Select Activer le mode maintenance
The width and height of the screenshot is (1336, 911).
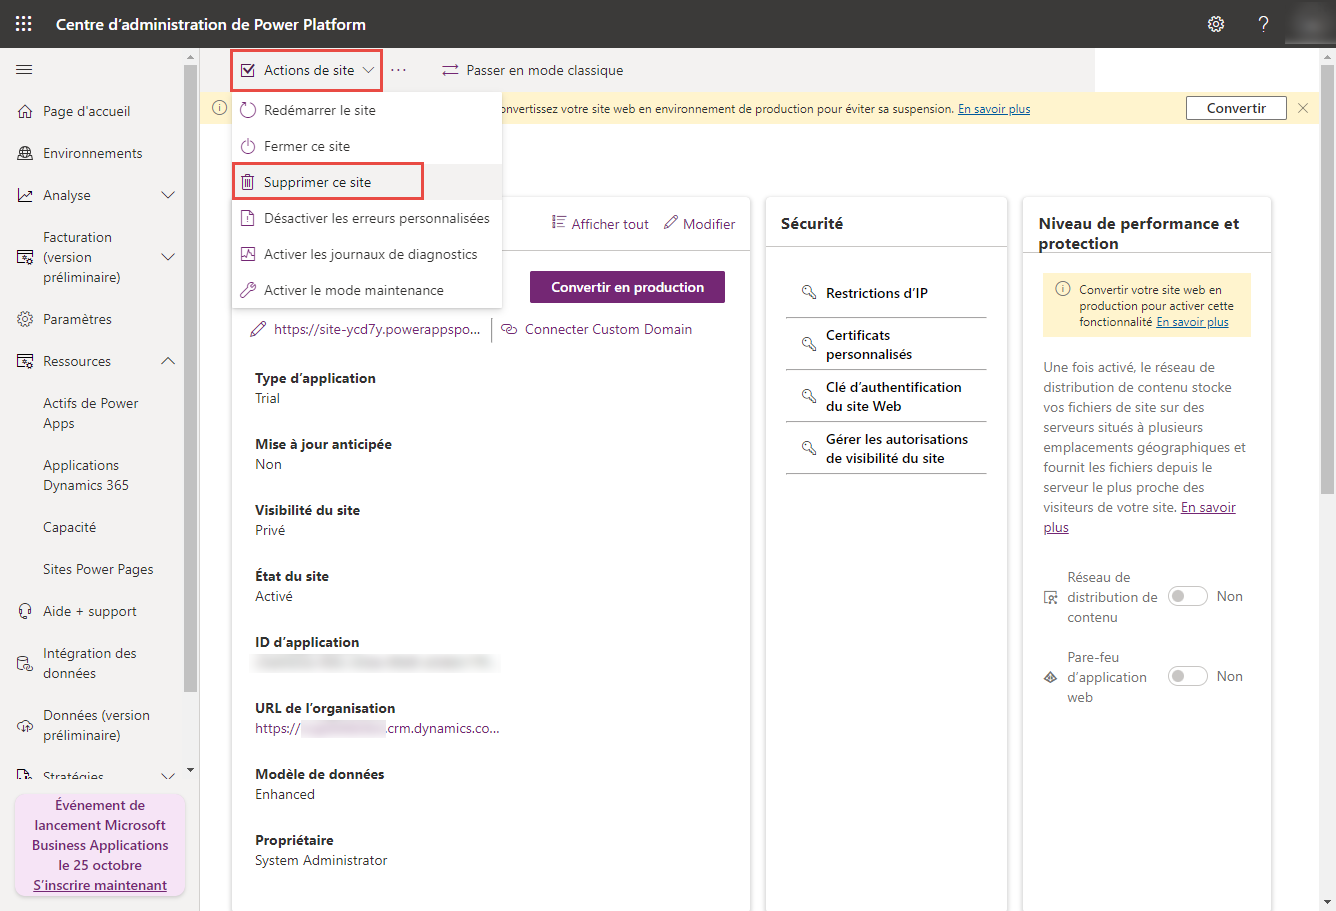coord(367,290)
